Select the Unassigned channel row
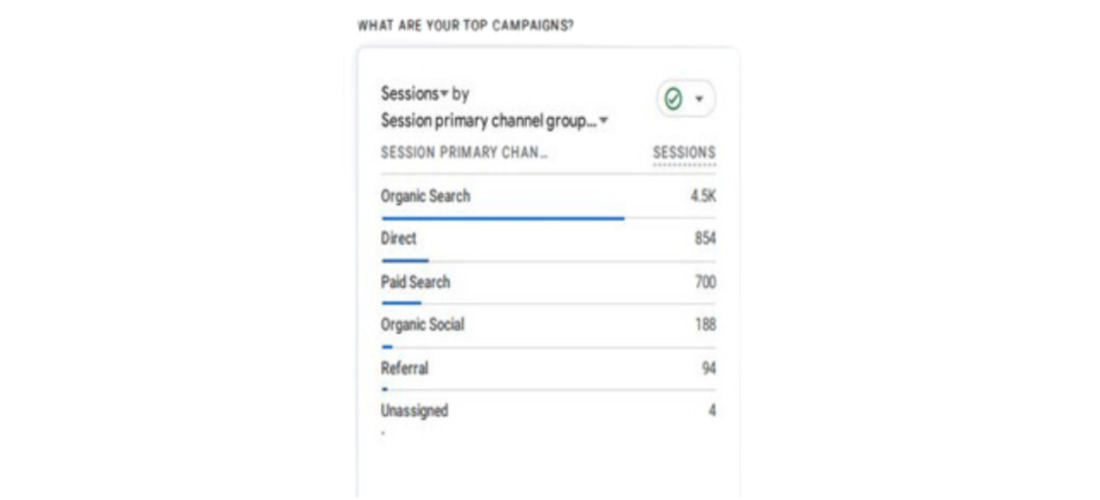1100x500 pixels. tap(549, 412)
